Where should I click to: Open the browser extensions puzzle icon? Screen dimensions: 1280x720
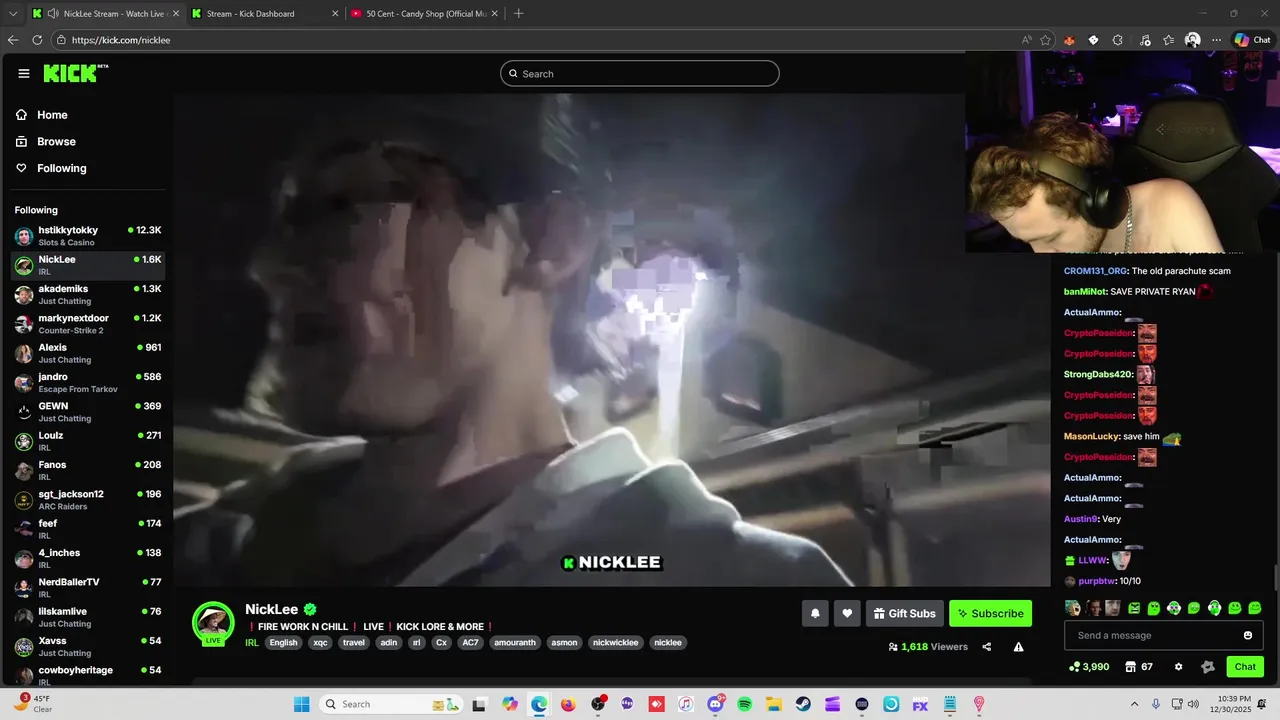tap(1118, 40)
